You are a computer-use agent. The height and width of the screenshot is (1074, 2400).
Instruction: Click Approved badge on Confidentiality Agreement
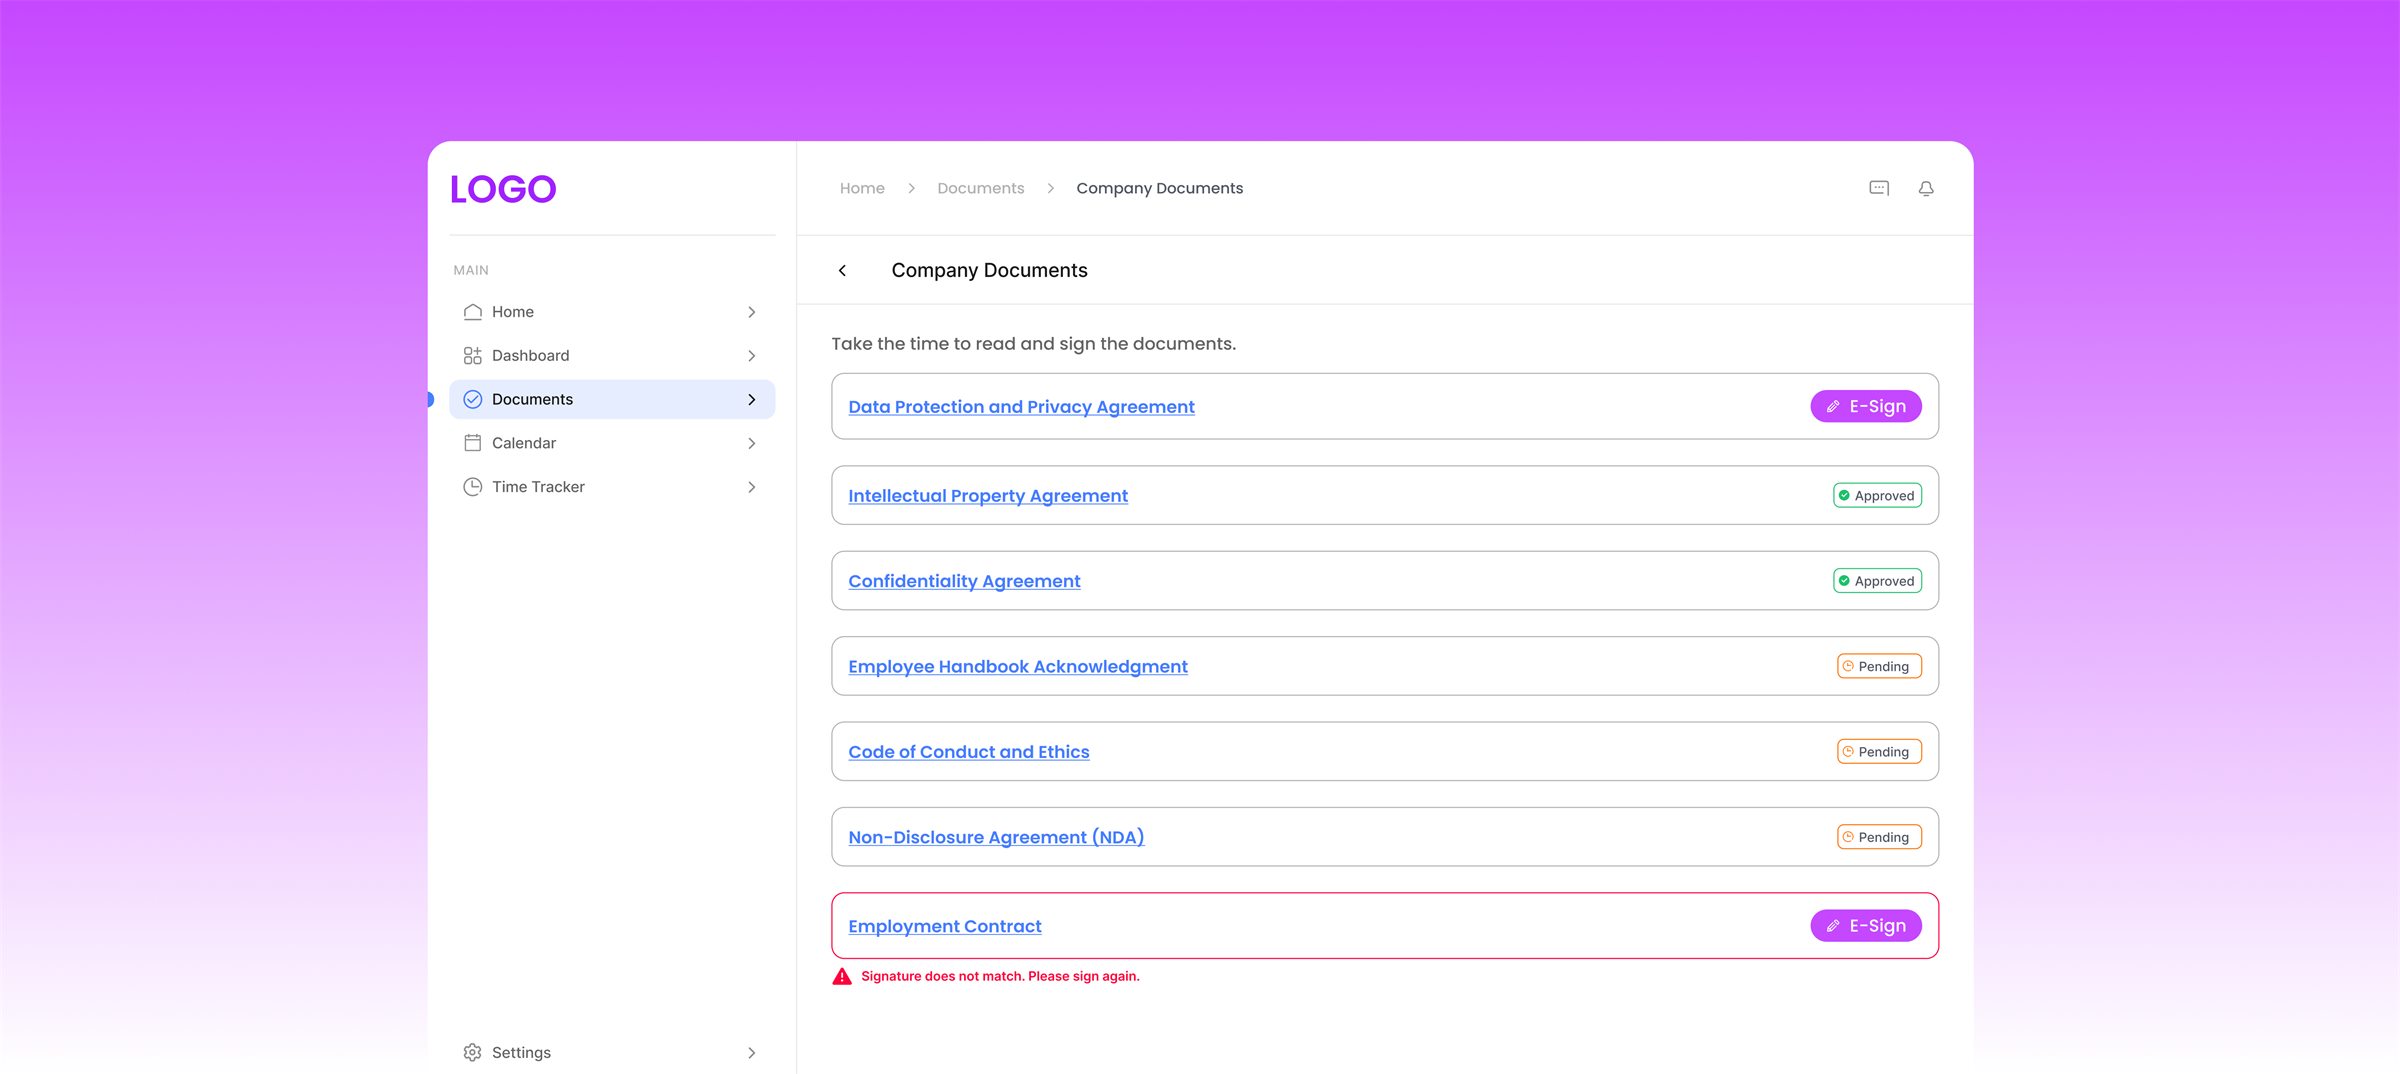click(x=1878, y=581)
